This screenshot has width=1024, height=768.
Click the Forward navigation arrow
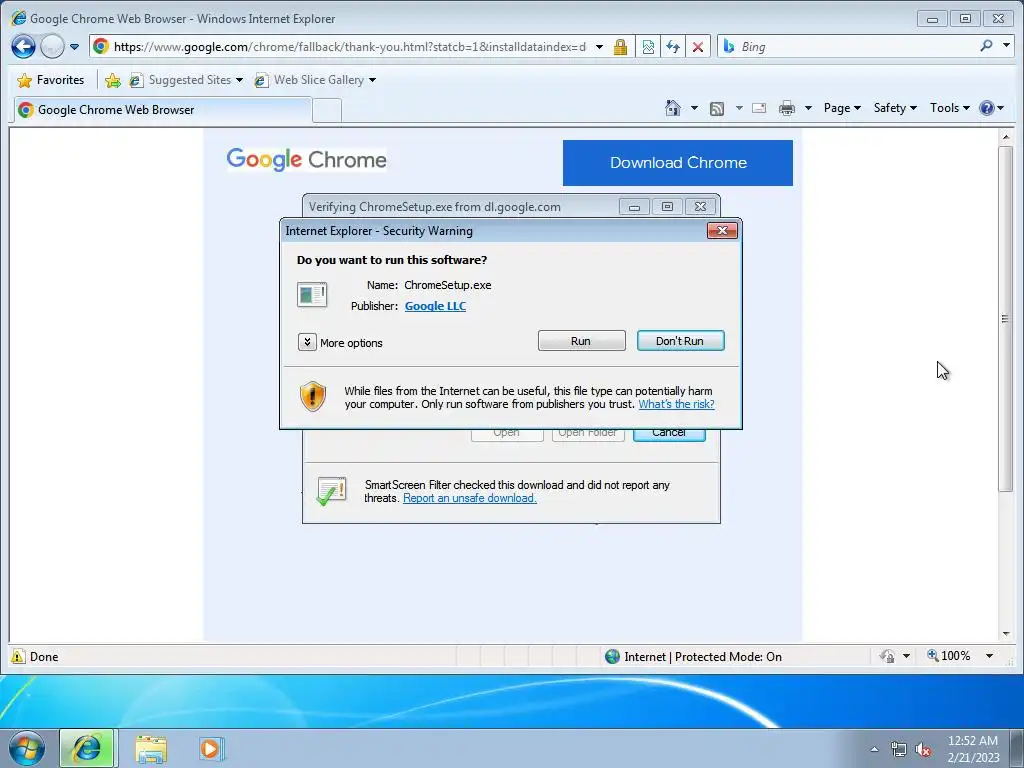52,46
